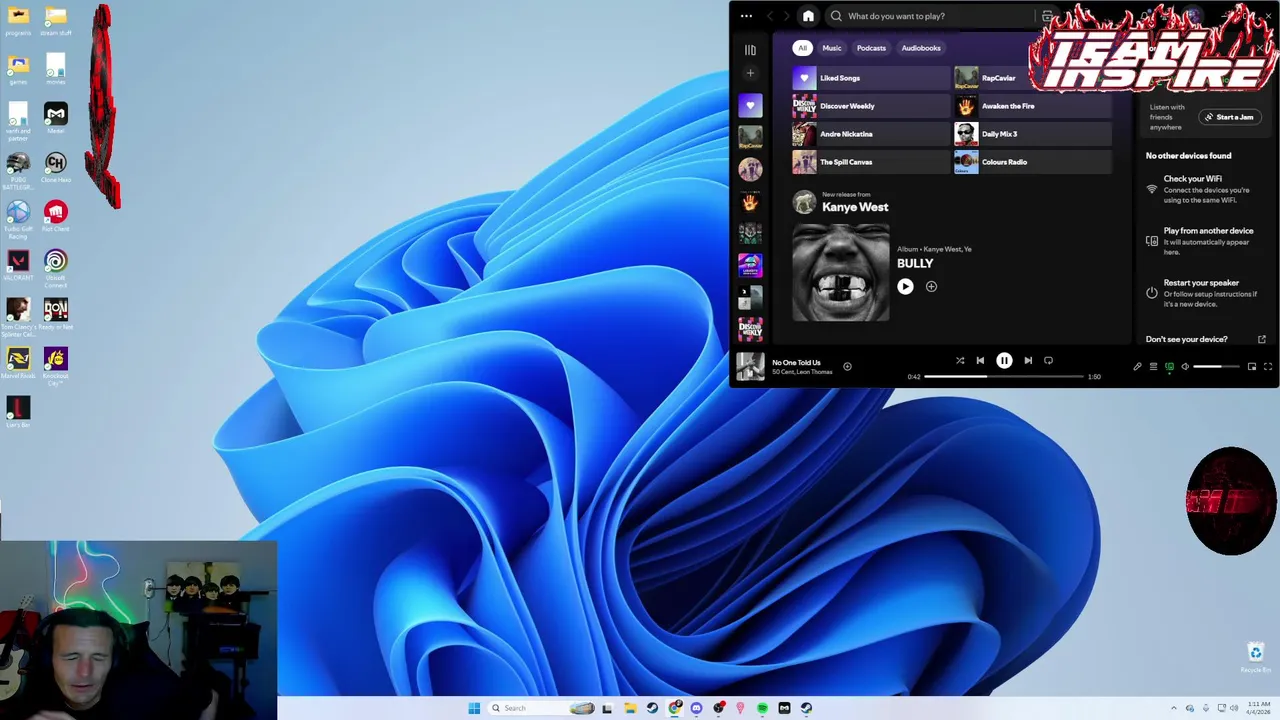This screenshot has width=1280, height=720.
Task: Open the play queue
Action: tap(1153, 367)
